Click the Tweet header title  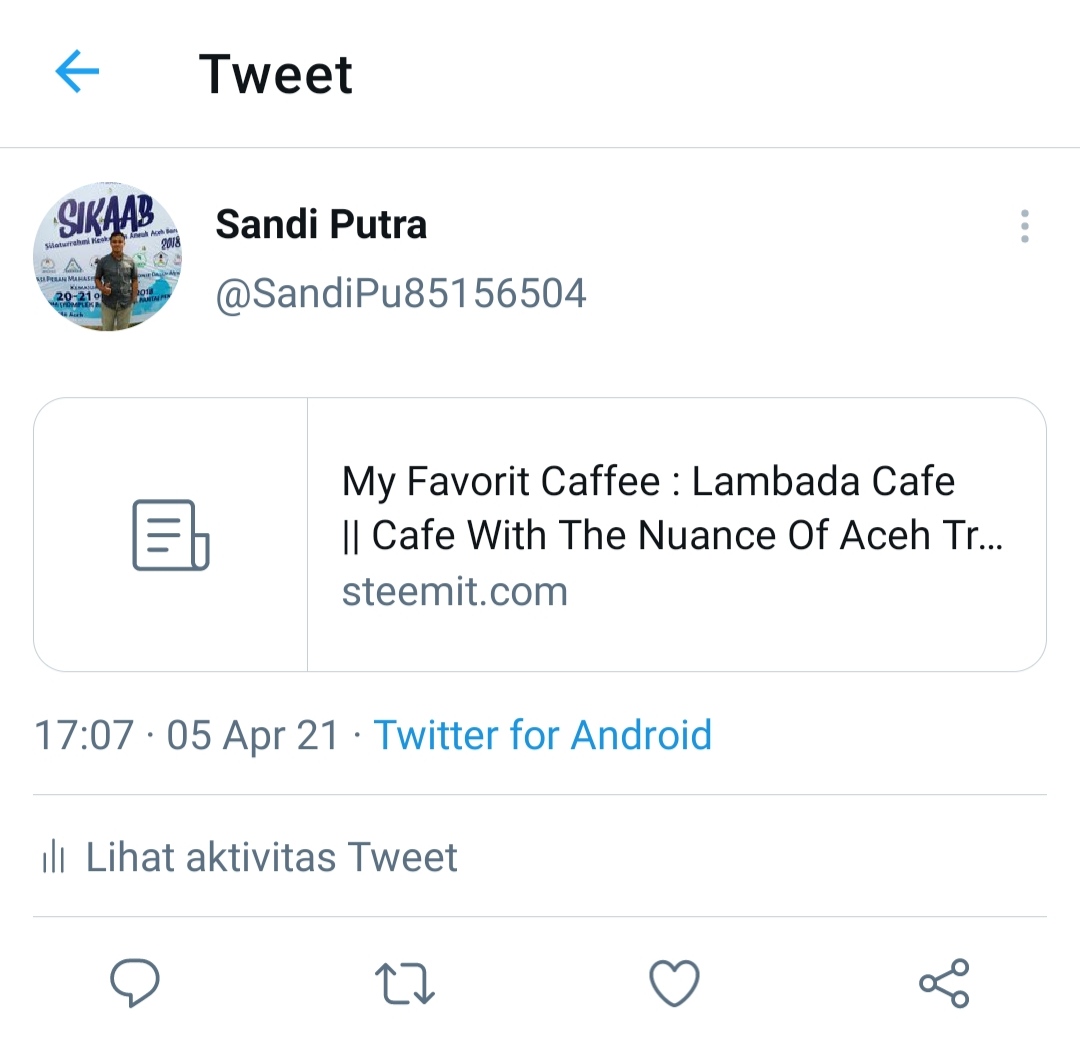pyautogui.click(x=276, y=74)
